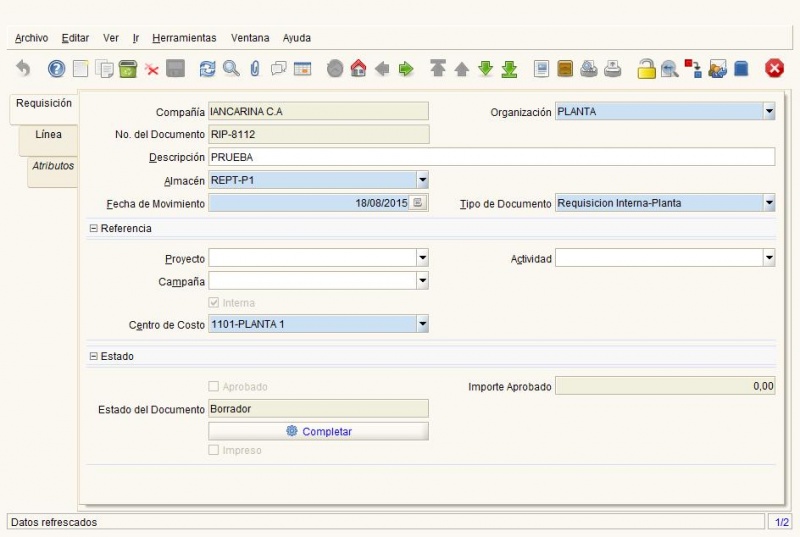The image size is (800, 537).
Task: Click the red X delete record icon
Action: (152, 69)
